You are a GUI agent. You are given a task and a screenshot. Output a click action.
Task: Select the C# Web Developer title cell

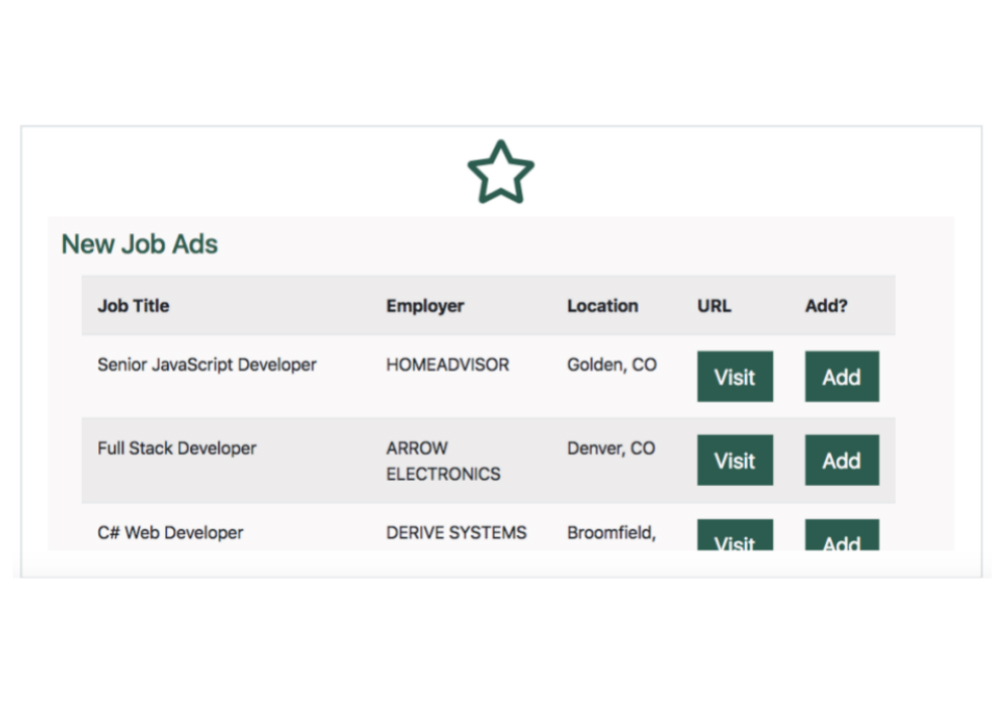[x=170, y=533]
